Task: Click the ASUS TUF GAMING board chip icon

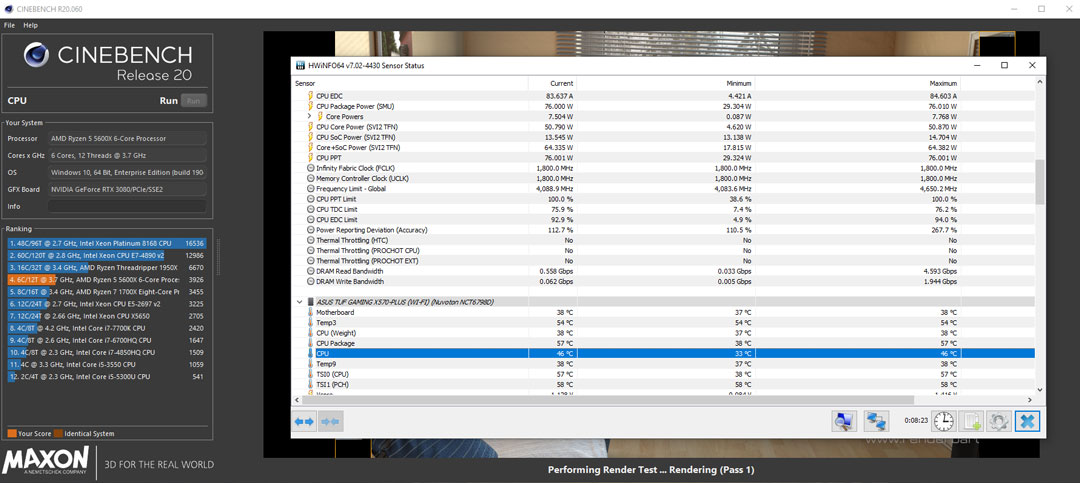Action: coord(311,302)
